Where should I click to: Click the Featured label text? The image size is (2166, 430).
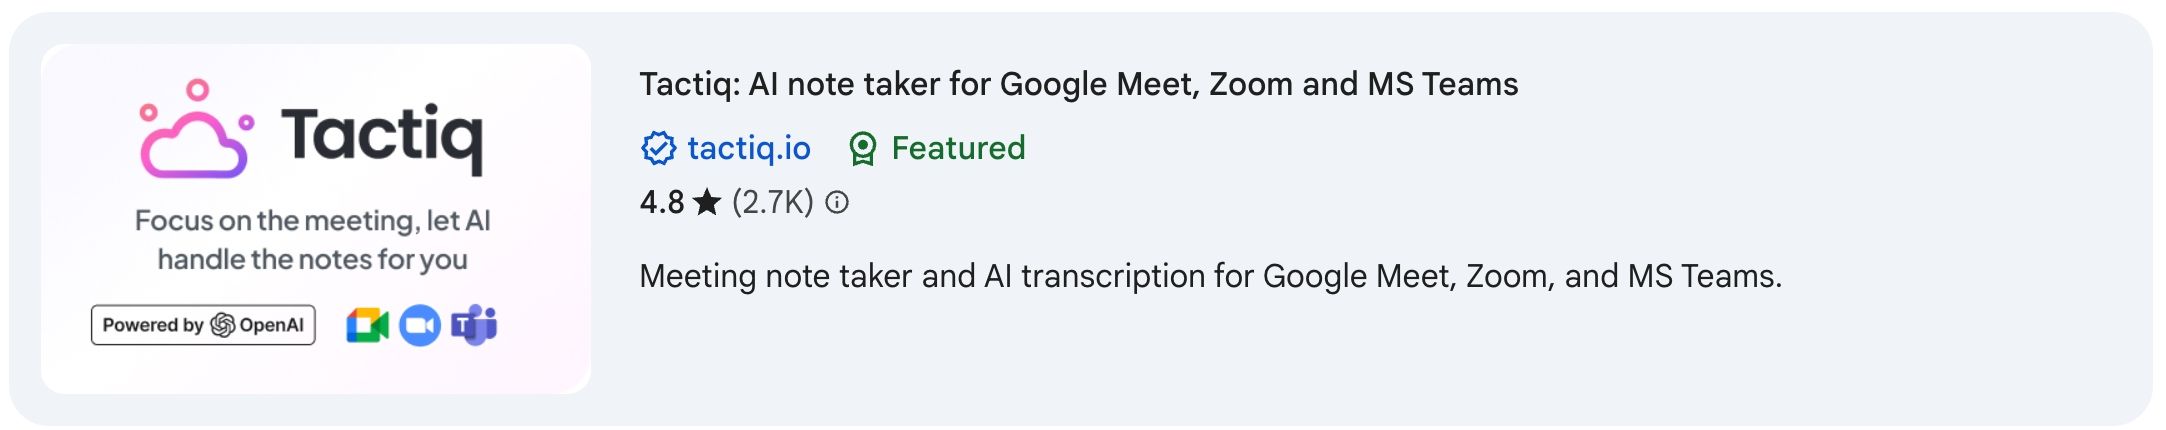click(x=958, y=148)
